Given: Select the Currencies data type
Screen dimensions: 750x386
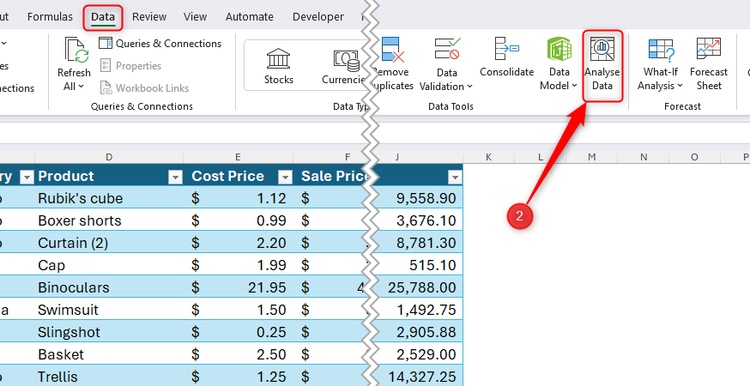Looking at the screenshot, I should pyautogui.click(x=344, y=66).
